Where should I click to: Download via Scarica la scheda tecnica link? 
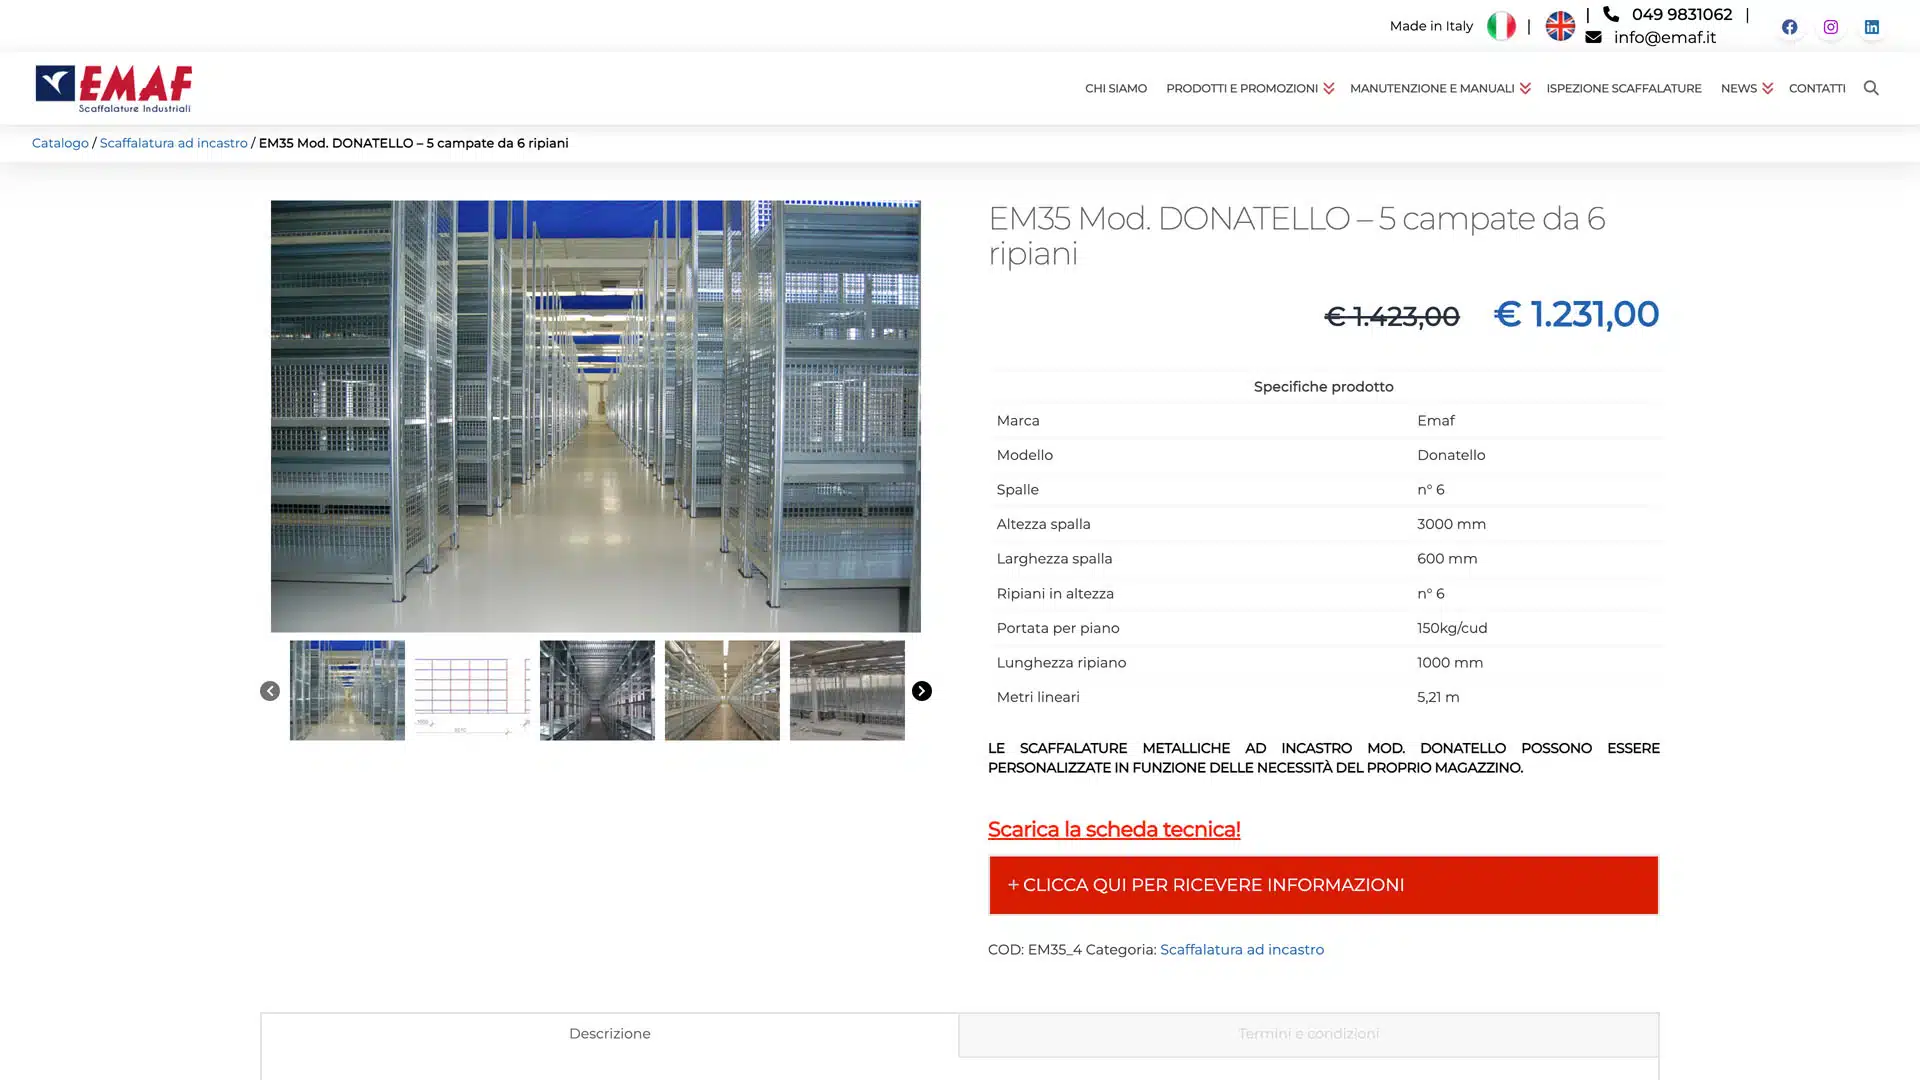(1114, 829)
